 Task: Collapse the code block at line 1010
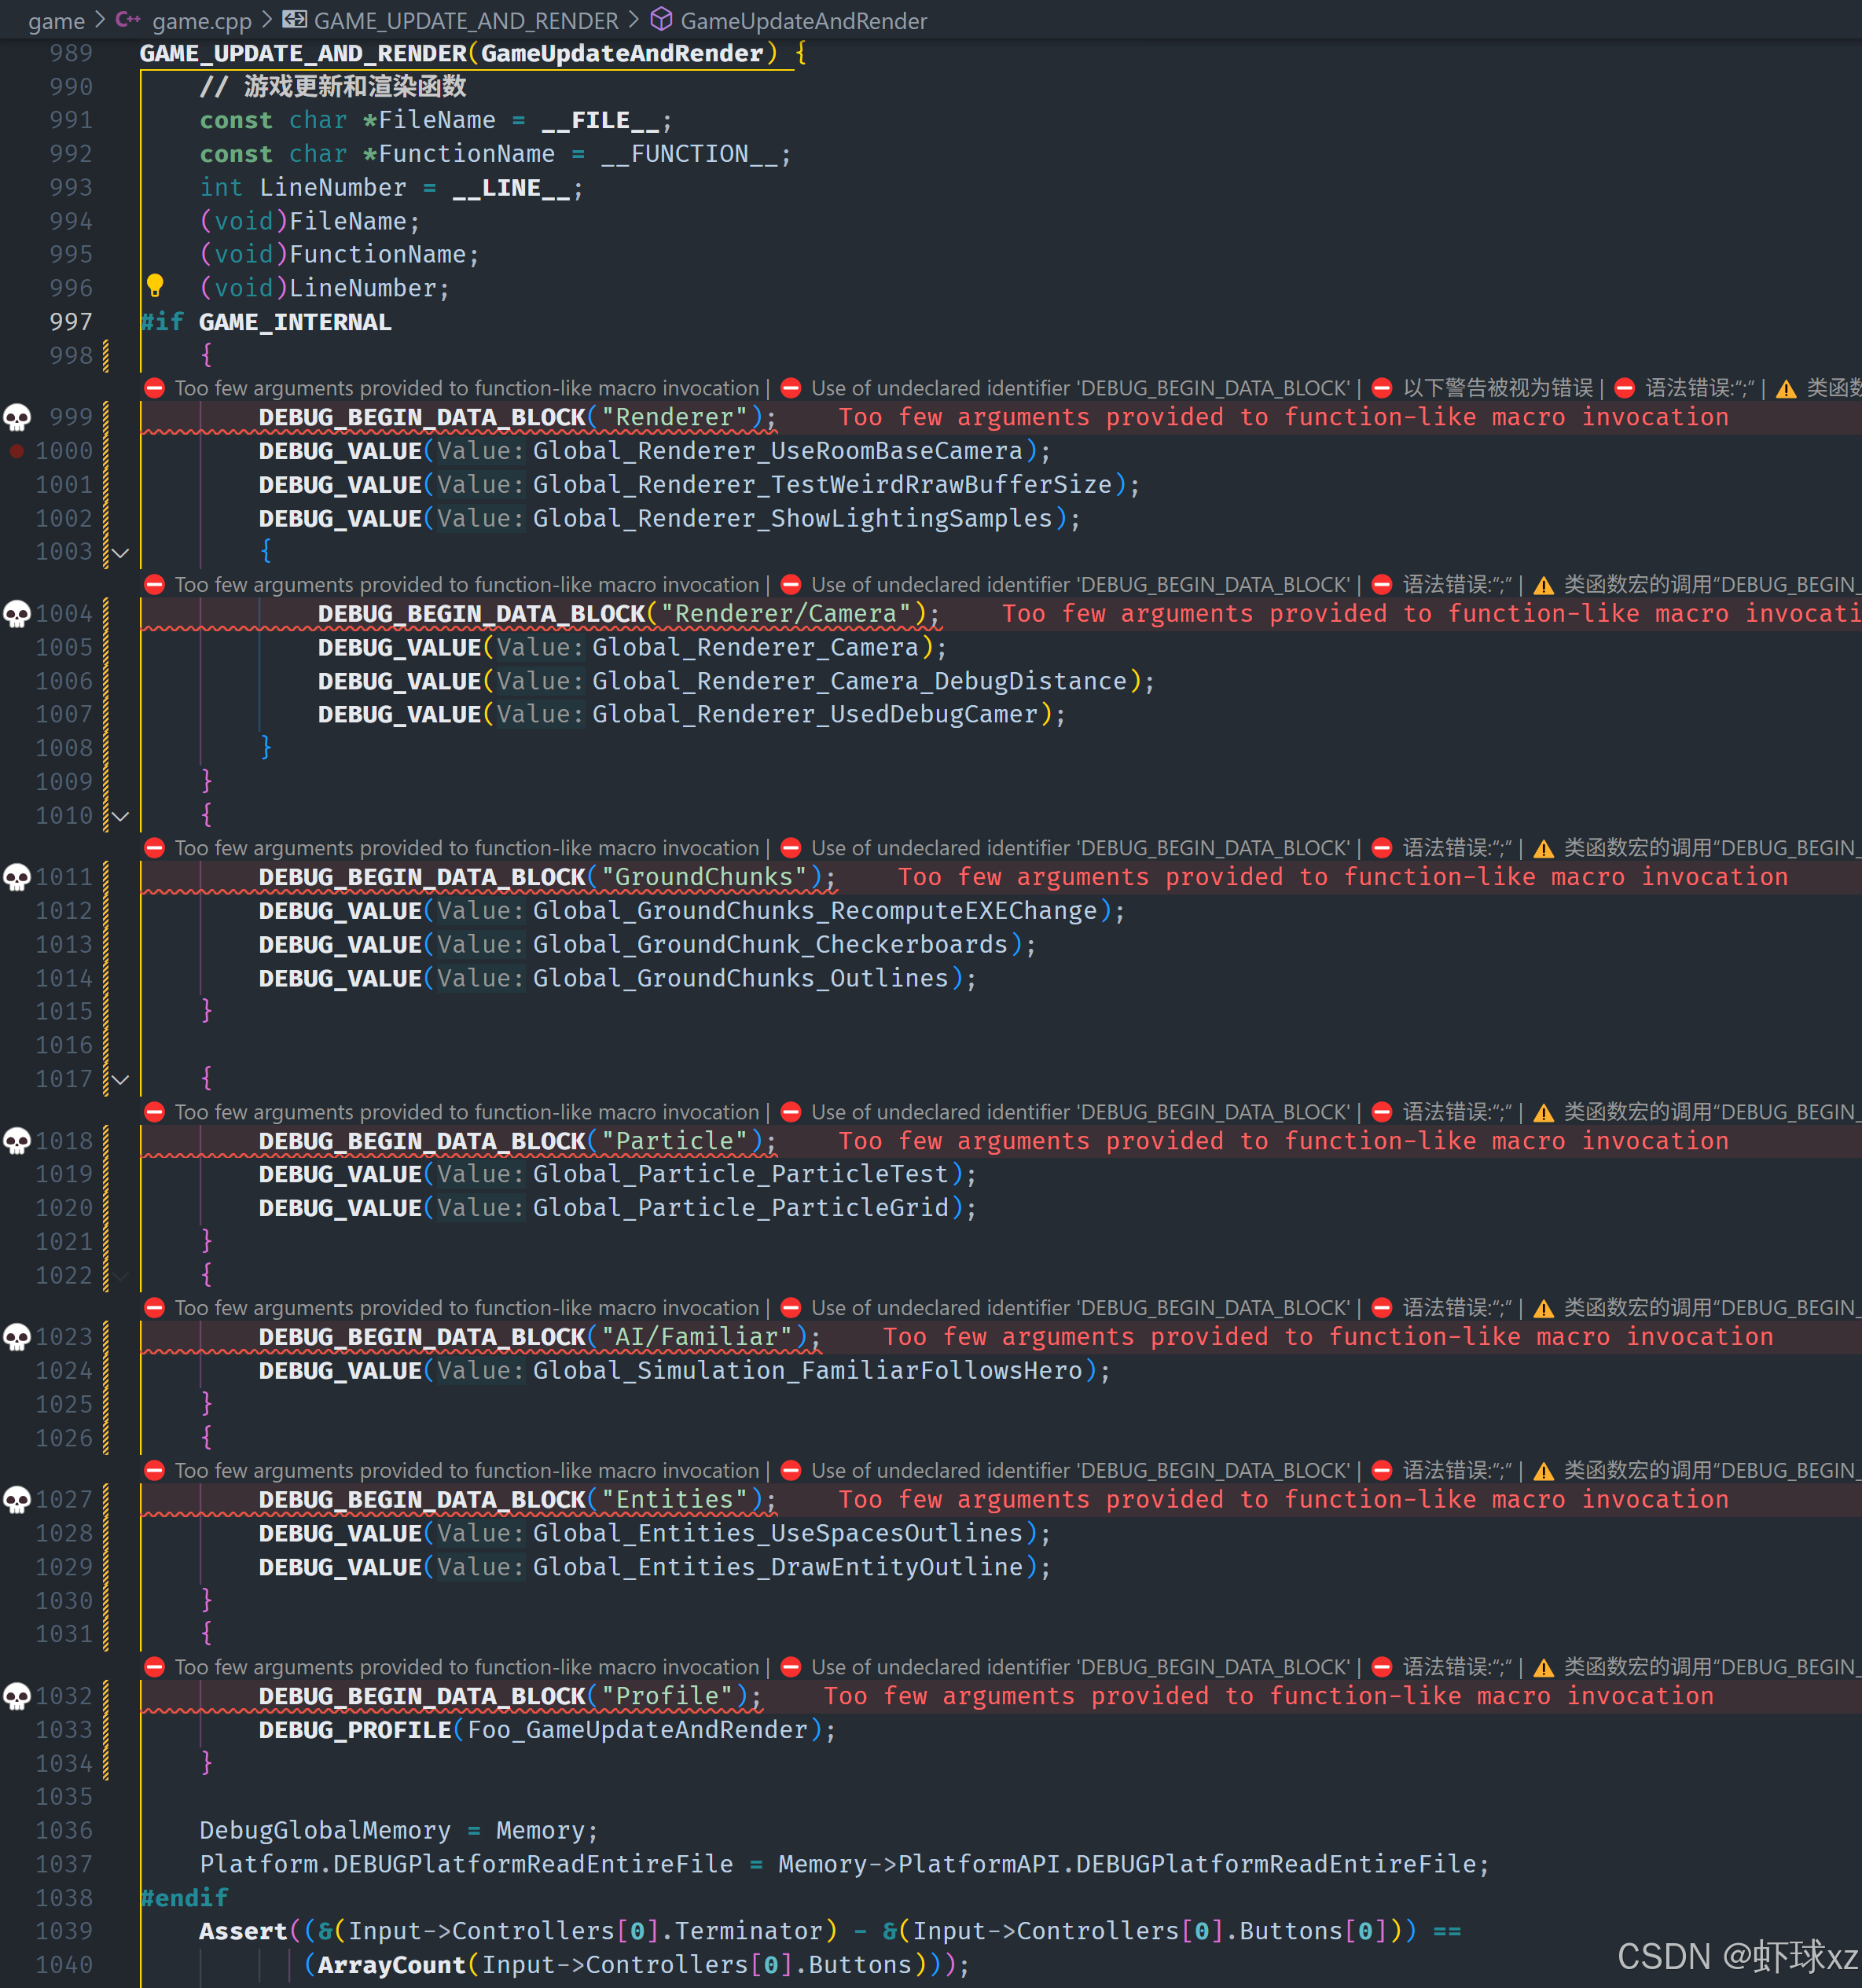point(121,816)
